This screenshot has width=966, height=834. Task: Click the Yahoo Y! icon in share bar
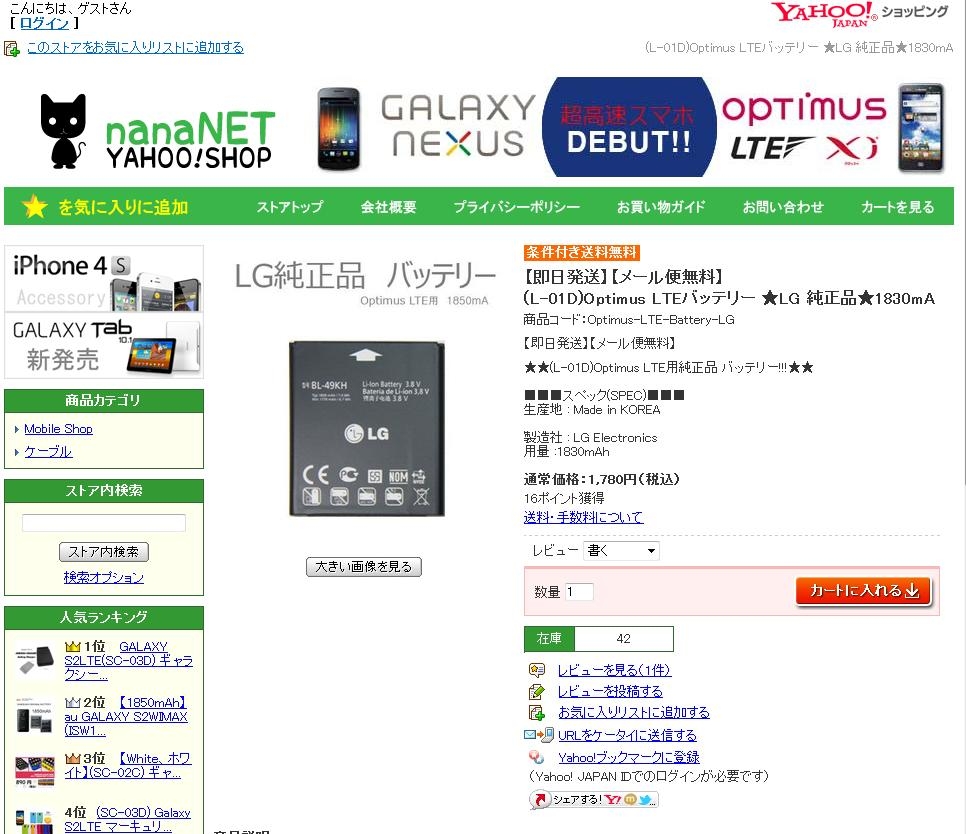(x=612, y=800)
